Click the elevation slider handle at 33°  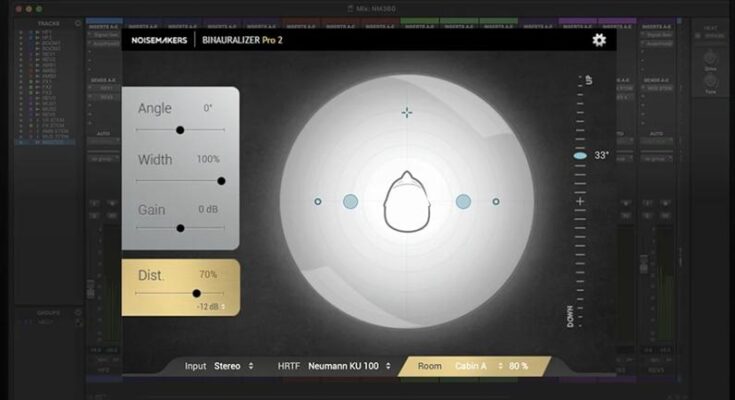[x=580, y=156]
